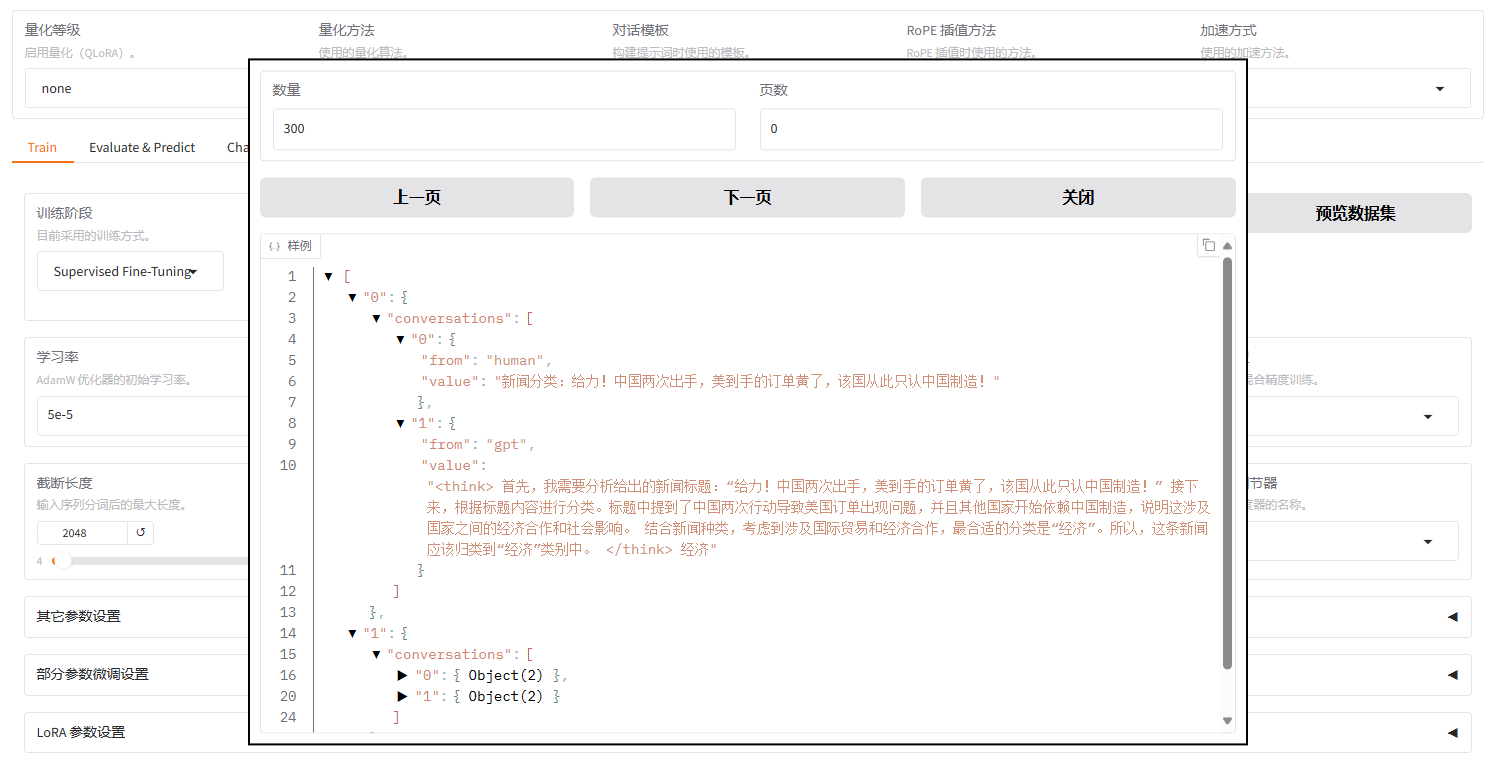Open the 训练阶段 Supervised Fine-Tuning dropdown
Image resolution: width=1487 pixels, height=763 pixels.
[x=130, y=272]
